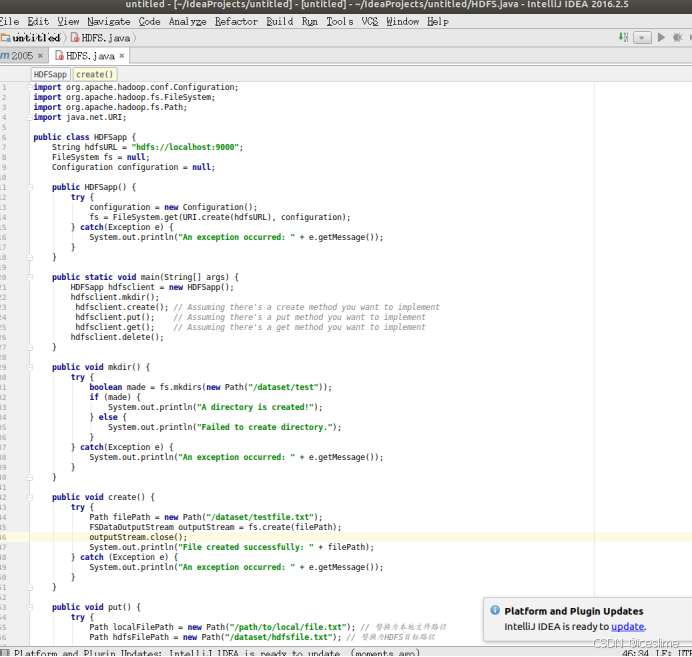Click untitled in the navigation bar
The width and height of the screenshot is (692, 657).
pos(36,38)
